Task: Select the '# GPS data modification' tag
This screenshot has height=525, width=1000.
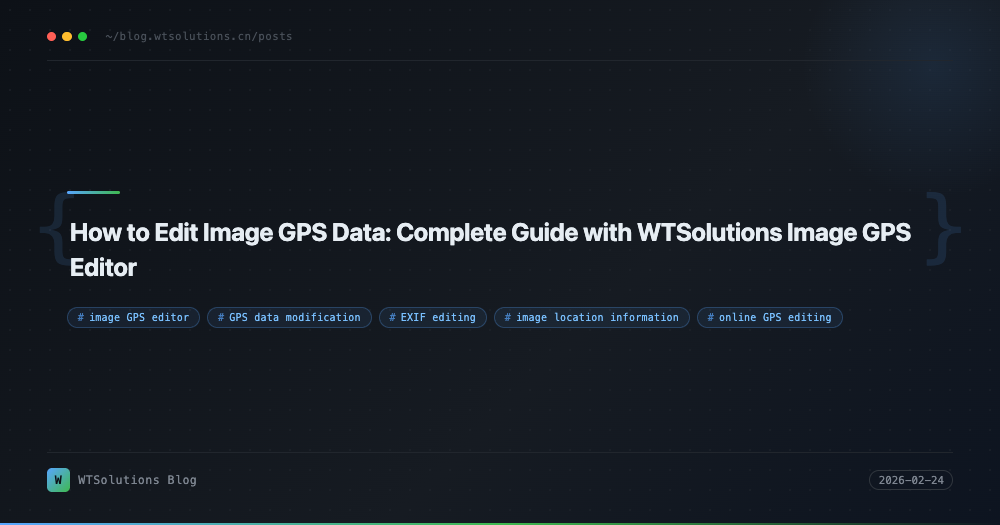Action: coord(289,317)
